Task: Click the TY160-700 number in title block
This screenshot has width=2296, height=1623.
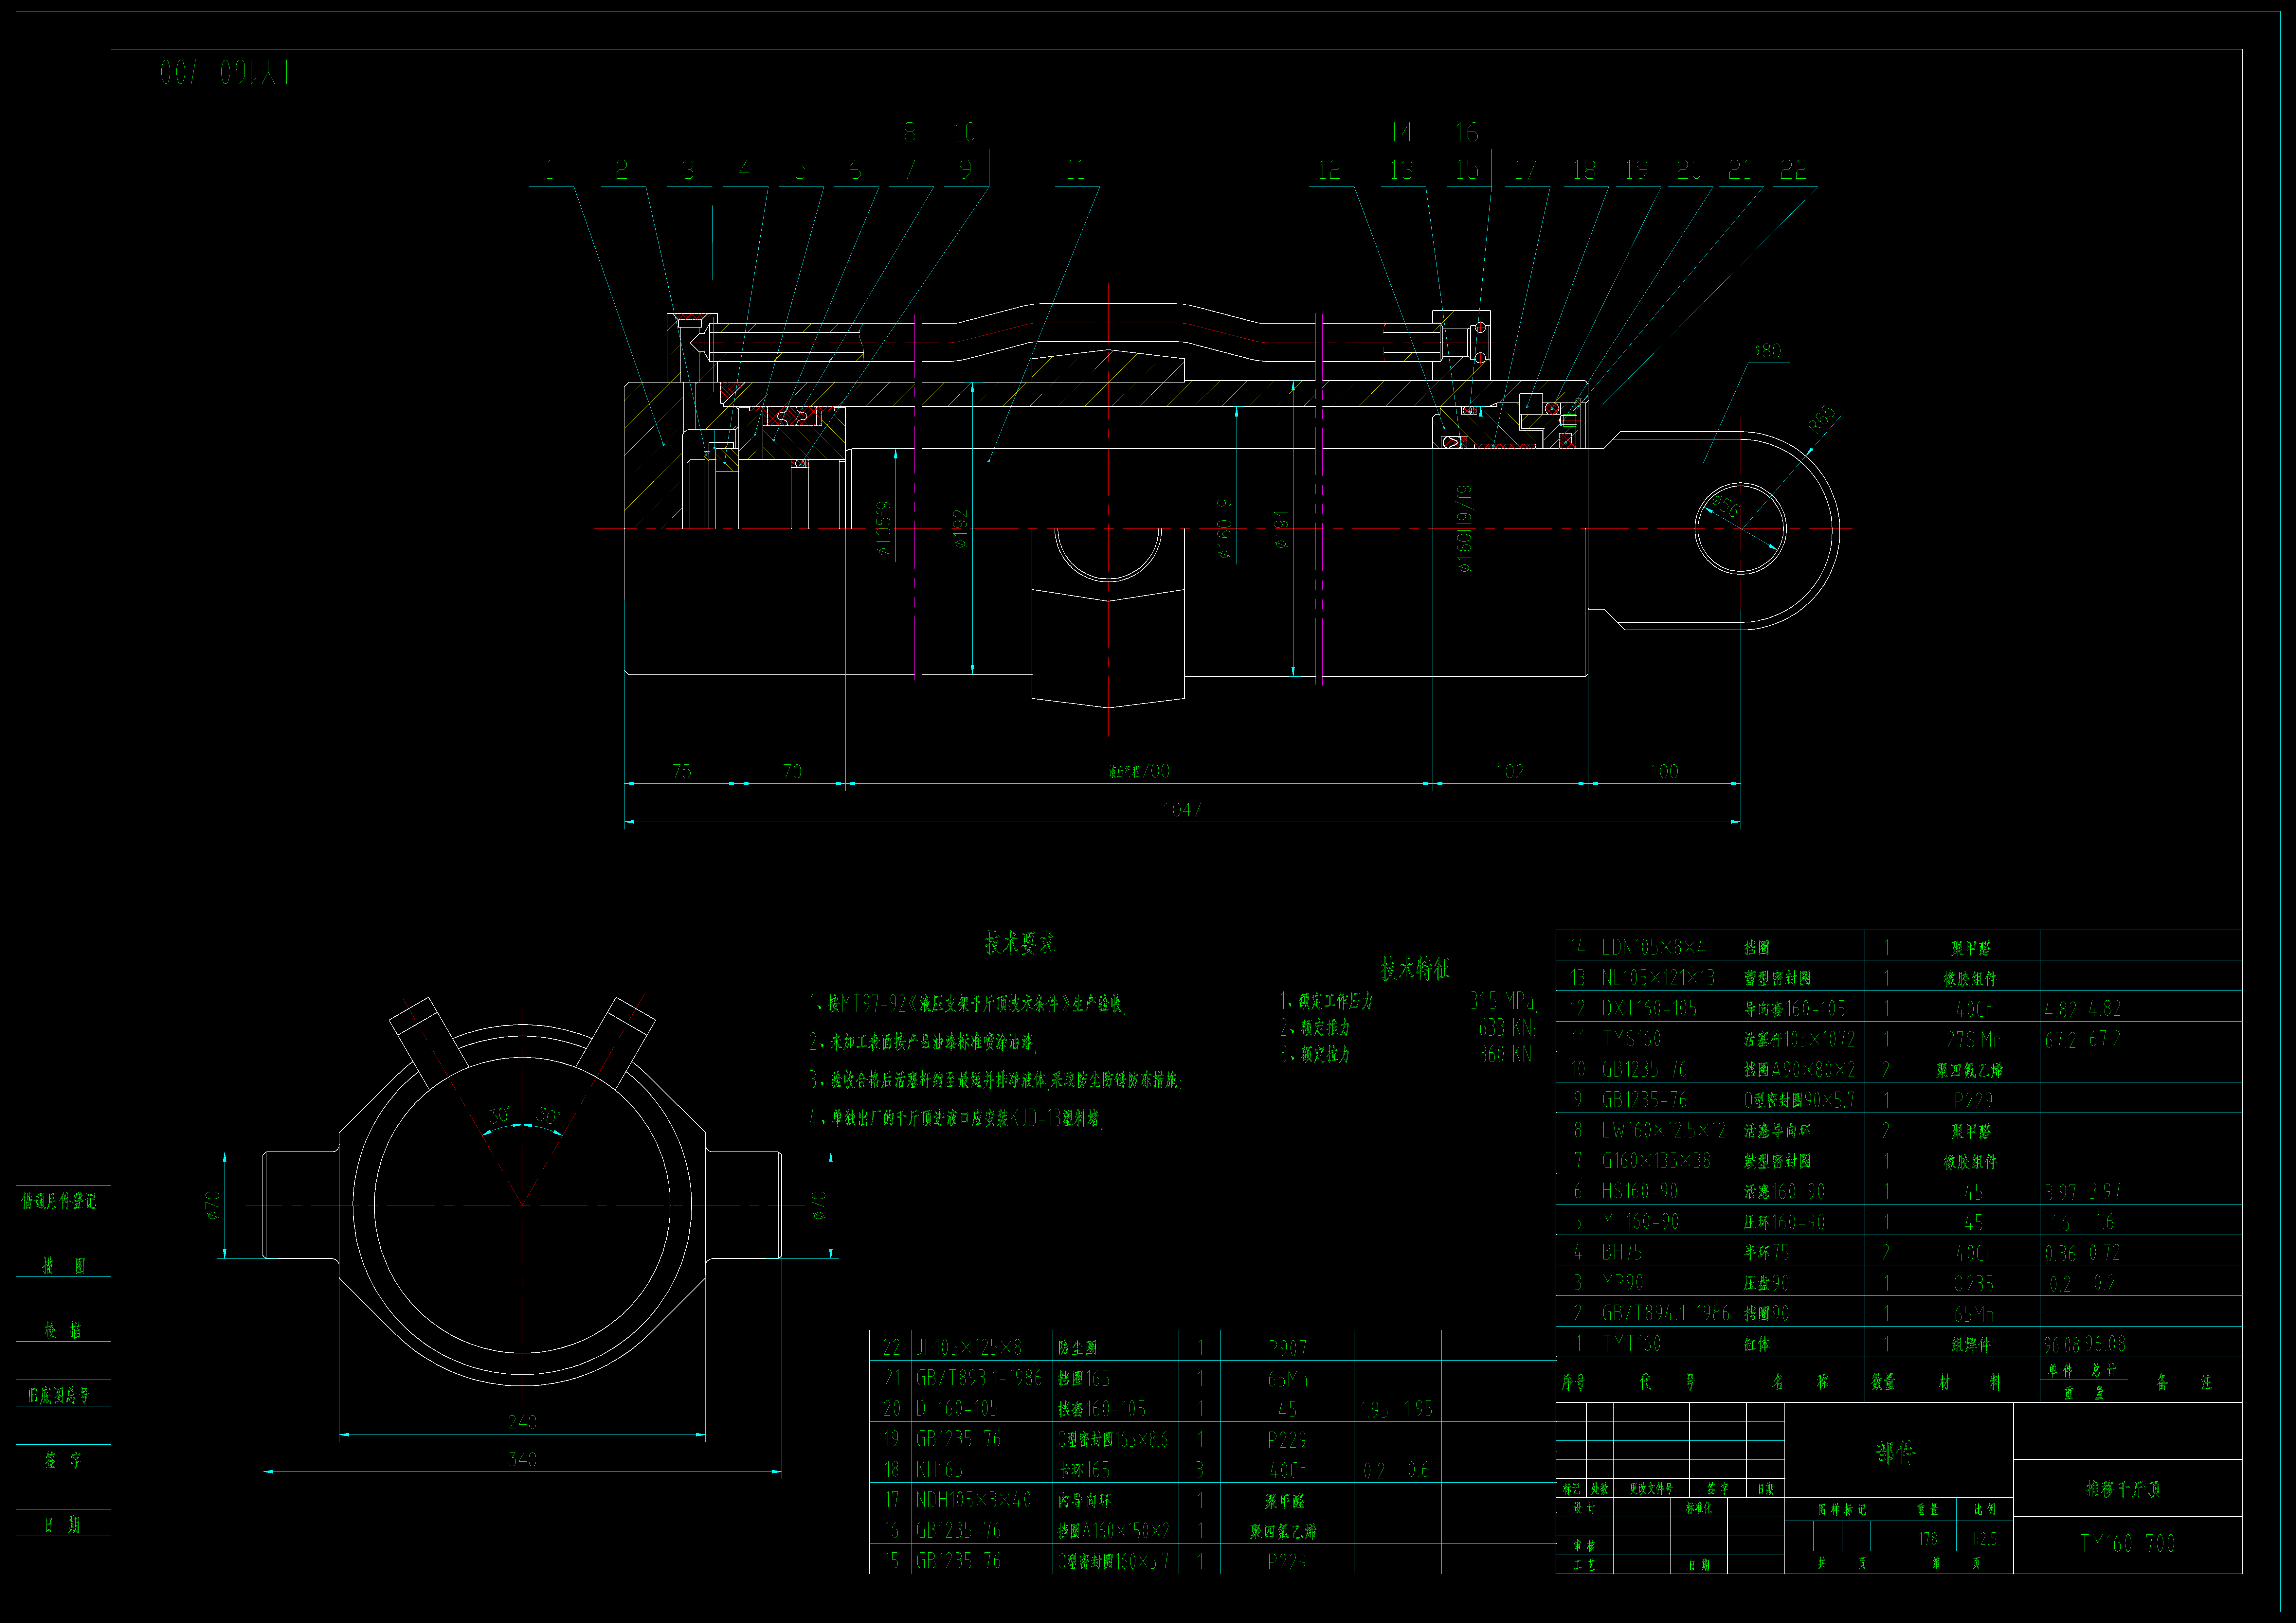Action: click(2127, 1544)
